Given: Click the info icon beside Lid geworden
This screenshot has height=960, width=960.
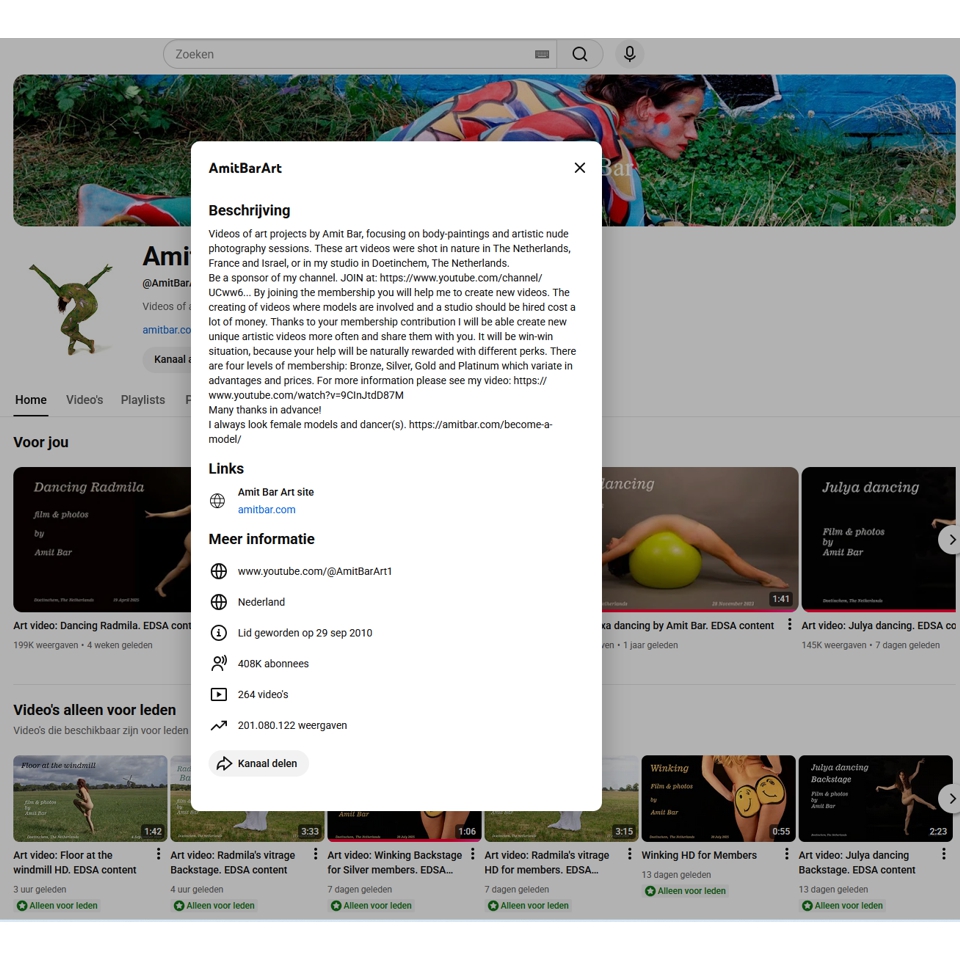Looking at the screenshot, I should pos(219,633).
